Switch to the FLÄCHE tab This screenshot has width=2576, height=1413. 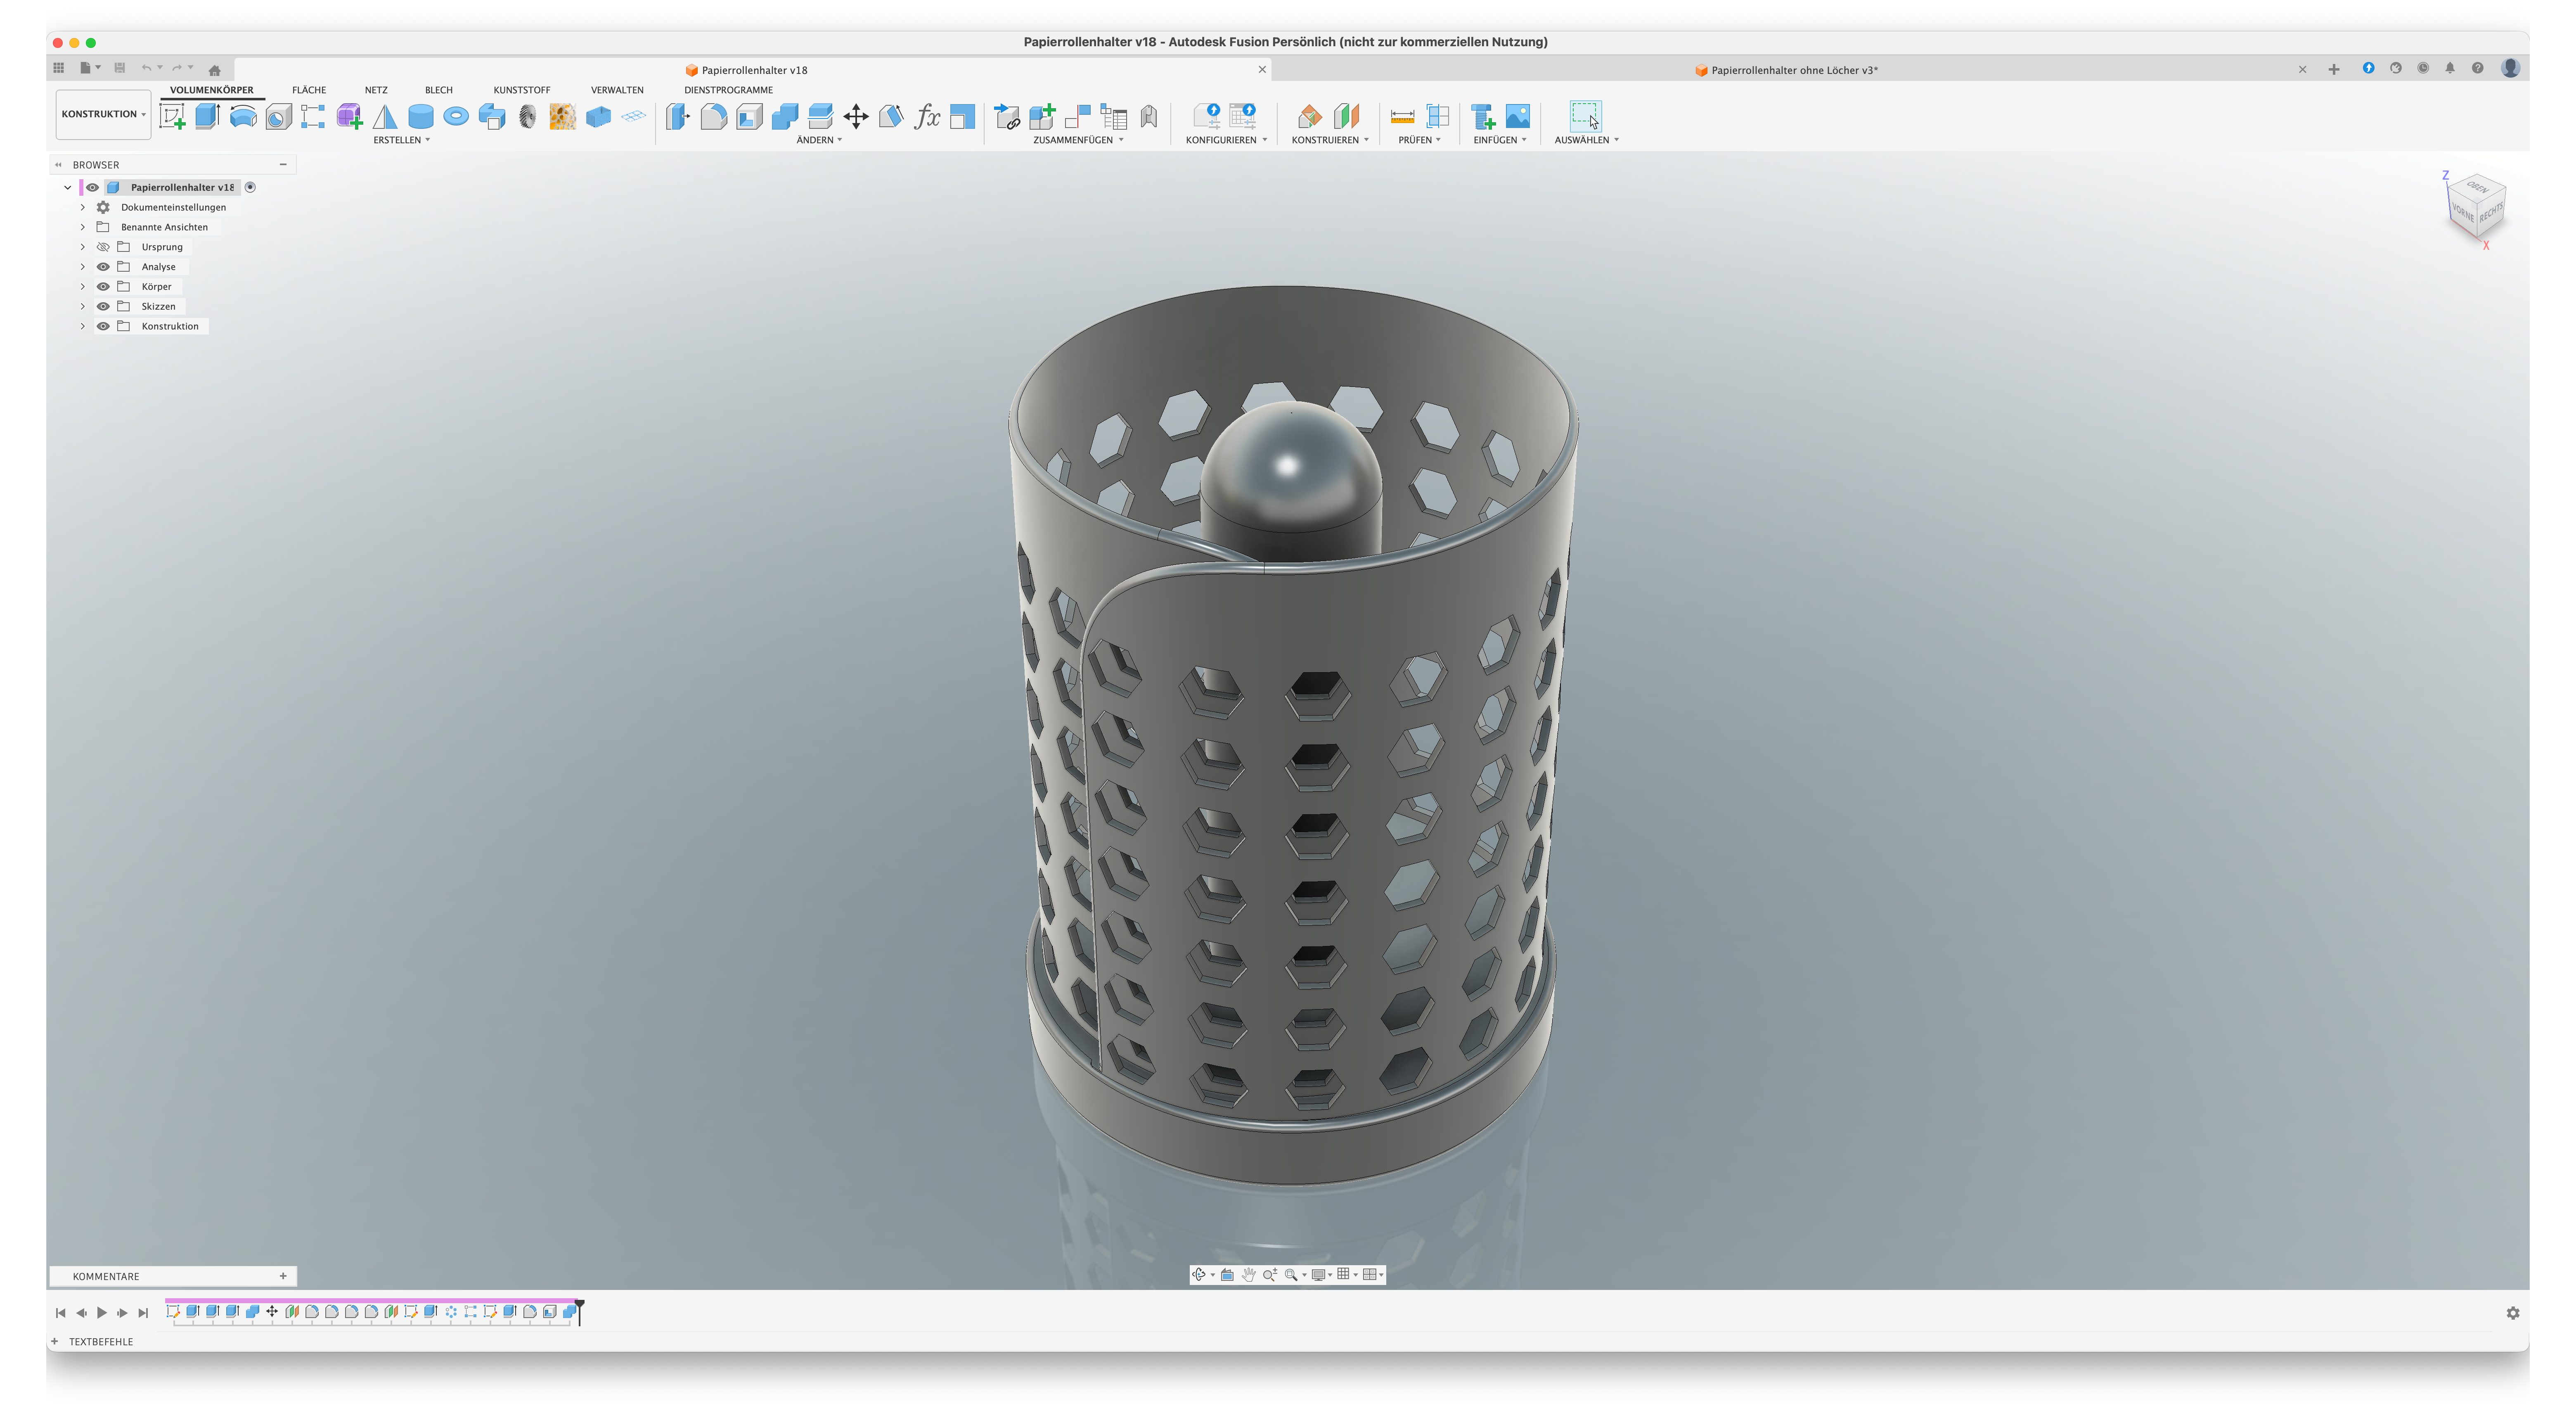309,90
